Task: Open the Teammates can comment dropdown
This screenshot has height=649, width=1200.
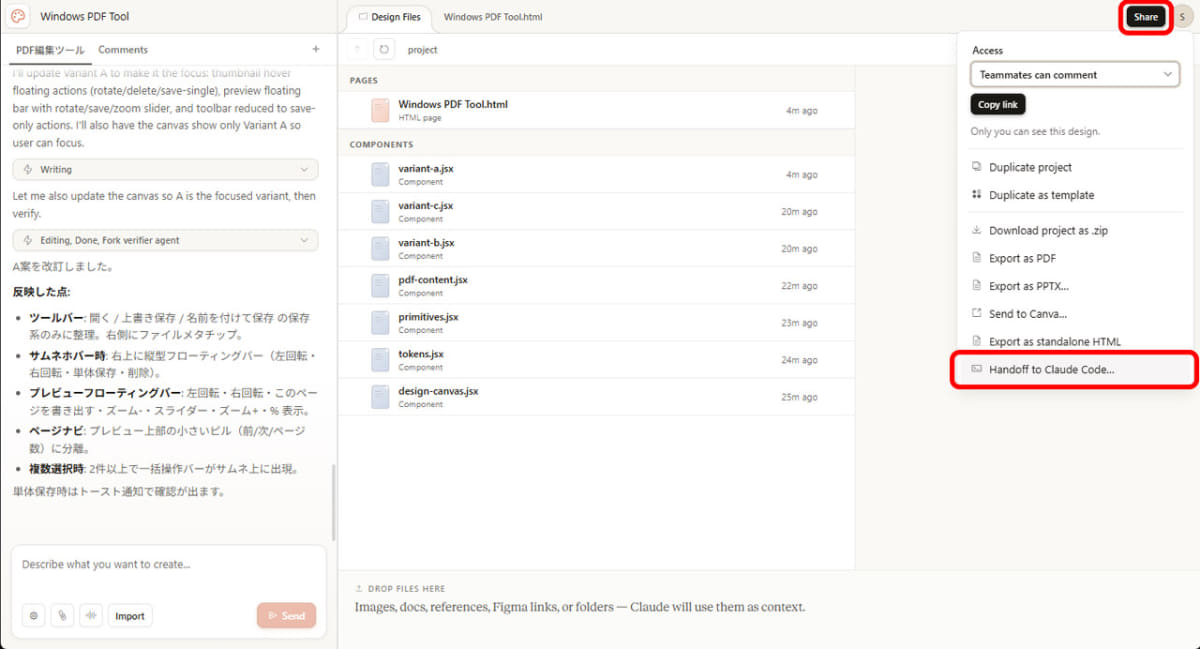Action: (x=1075, y=75)
